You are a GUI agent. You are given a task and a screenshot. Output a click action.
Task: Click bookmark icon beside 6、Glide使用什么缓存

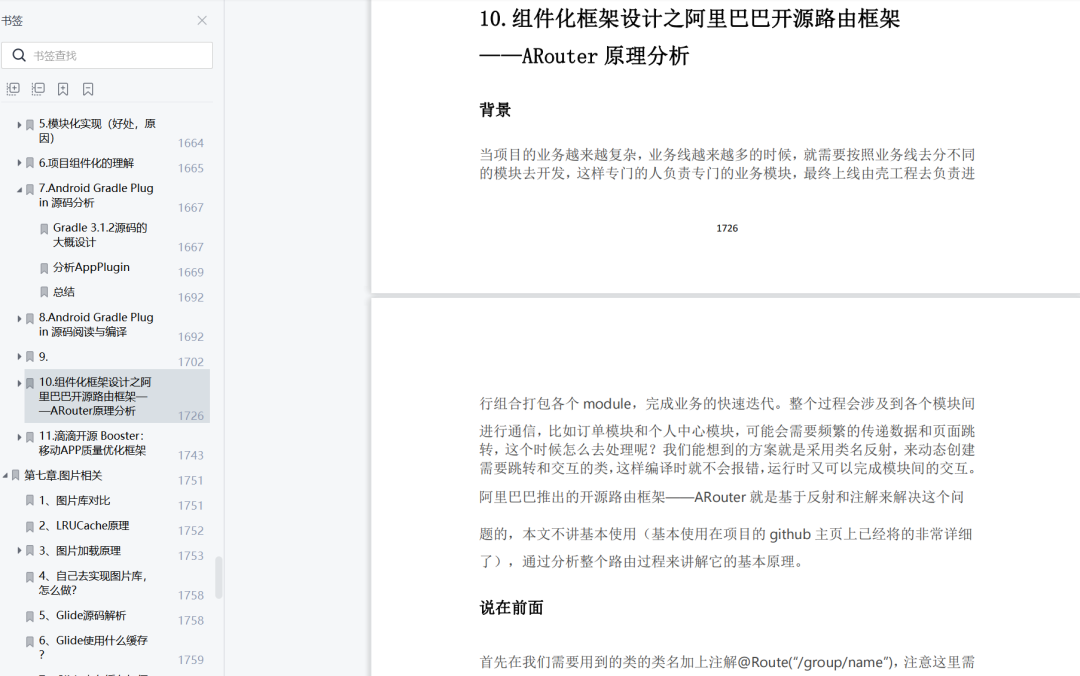click(x=30, y=642)
